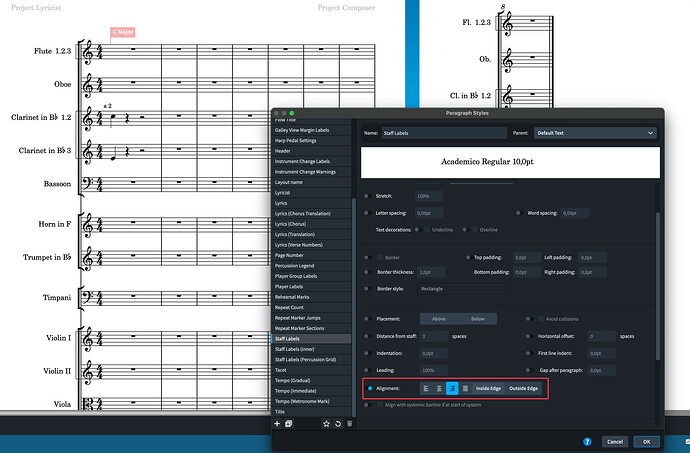Click the Timpani staff label in score
690x453 pixels.
(x=57, y=298)
